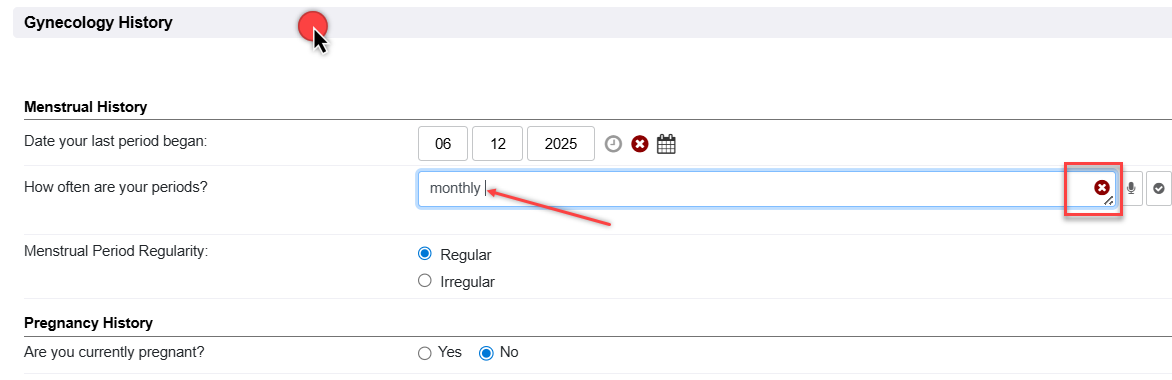The width and height of the screenshot is (1172, 380).
Task: Click the checkmark icon beside periods field
Action: pos(1159,189)
